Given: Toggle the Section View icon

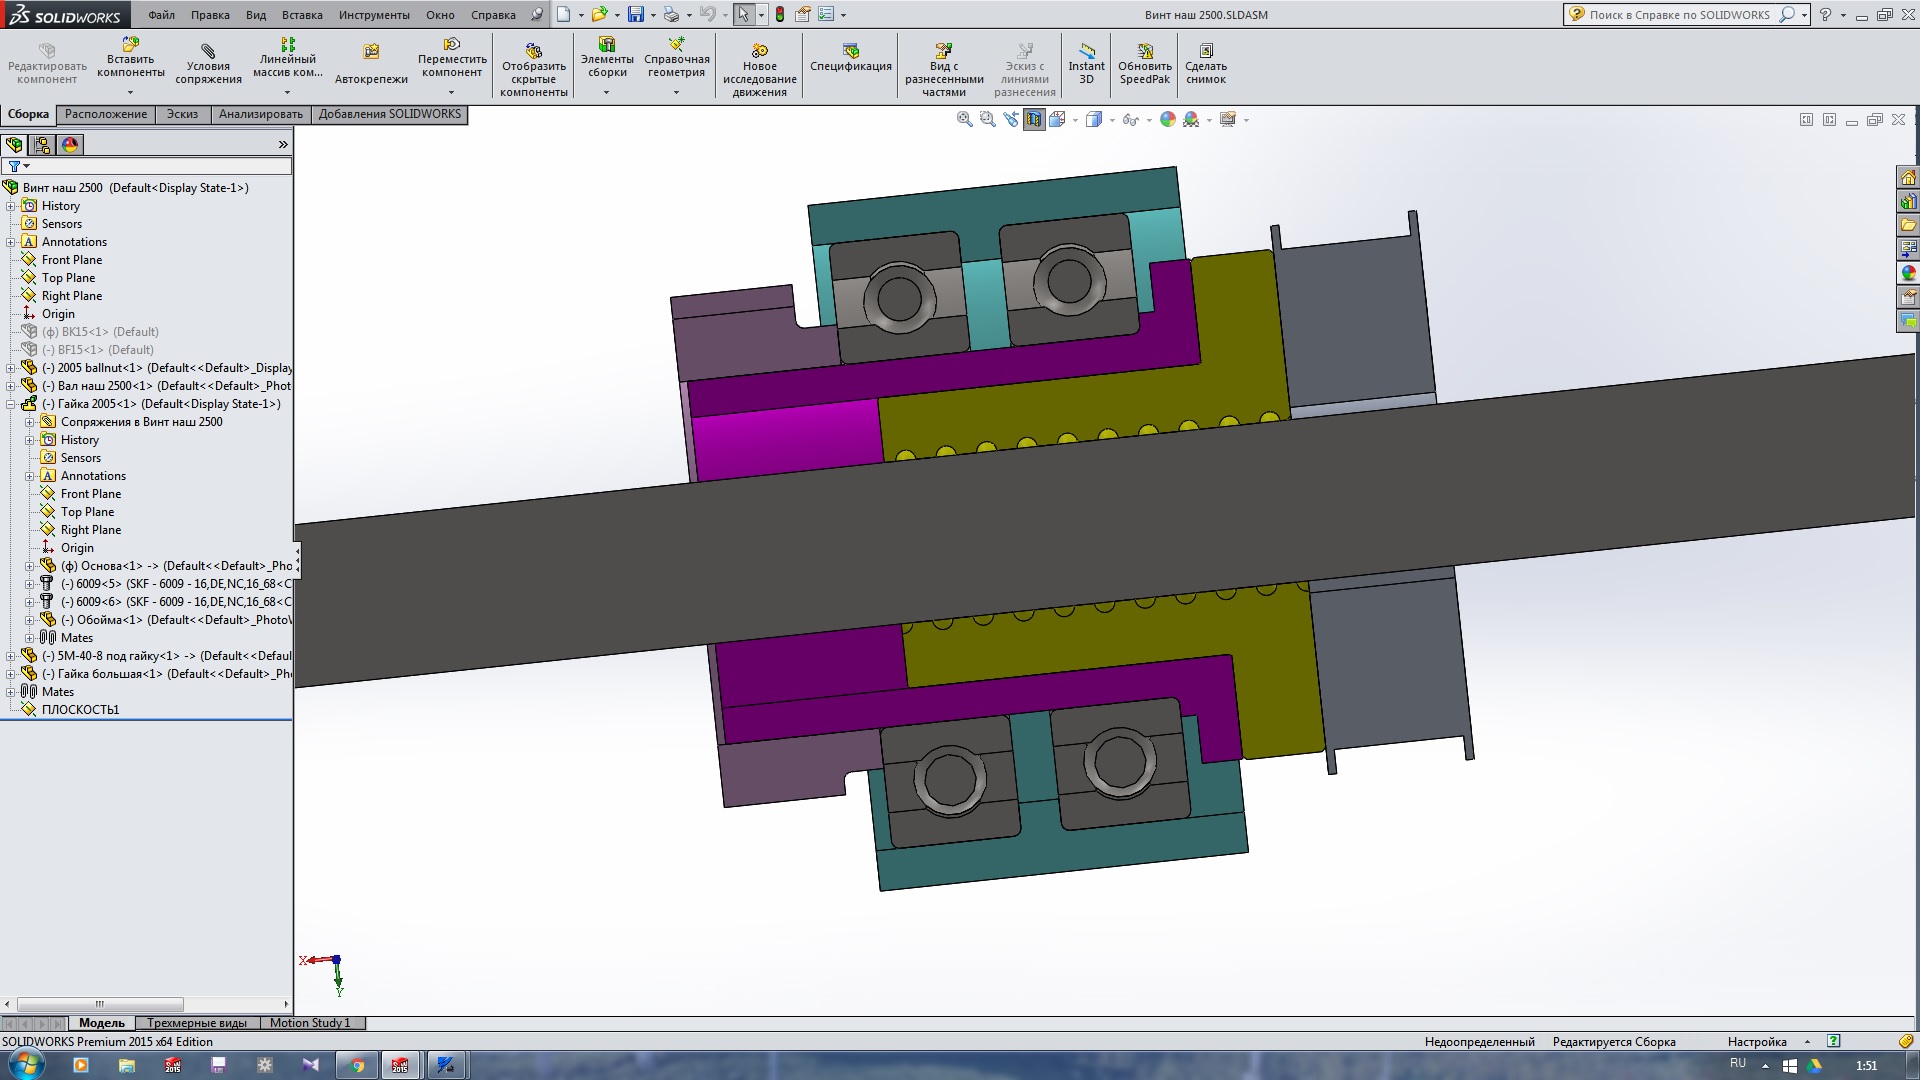Looking at the screenshot, I should [1034, 120].
